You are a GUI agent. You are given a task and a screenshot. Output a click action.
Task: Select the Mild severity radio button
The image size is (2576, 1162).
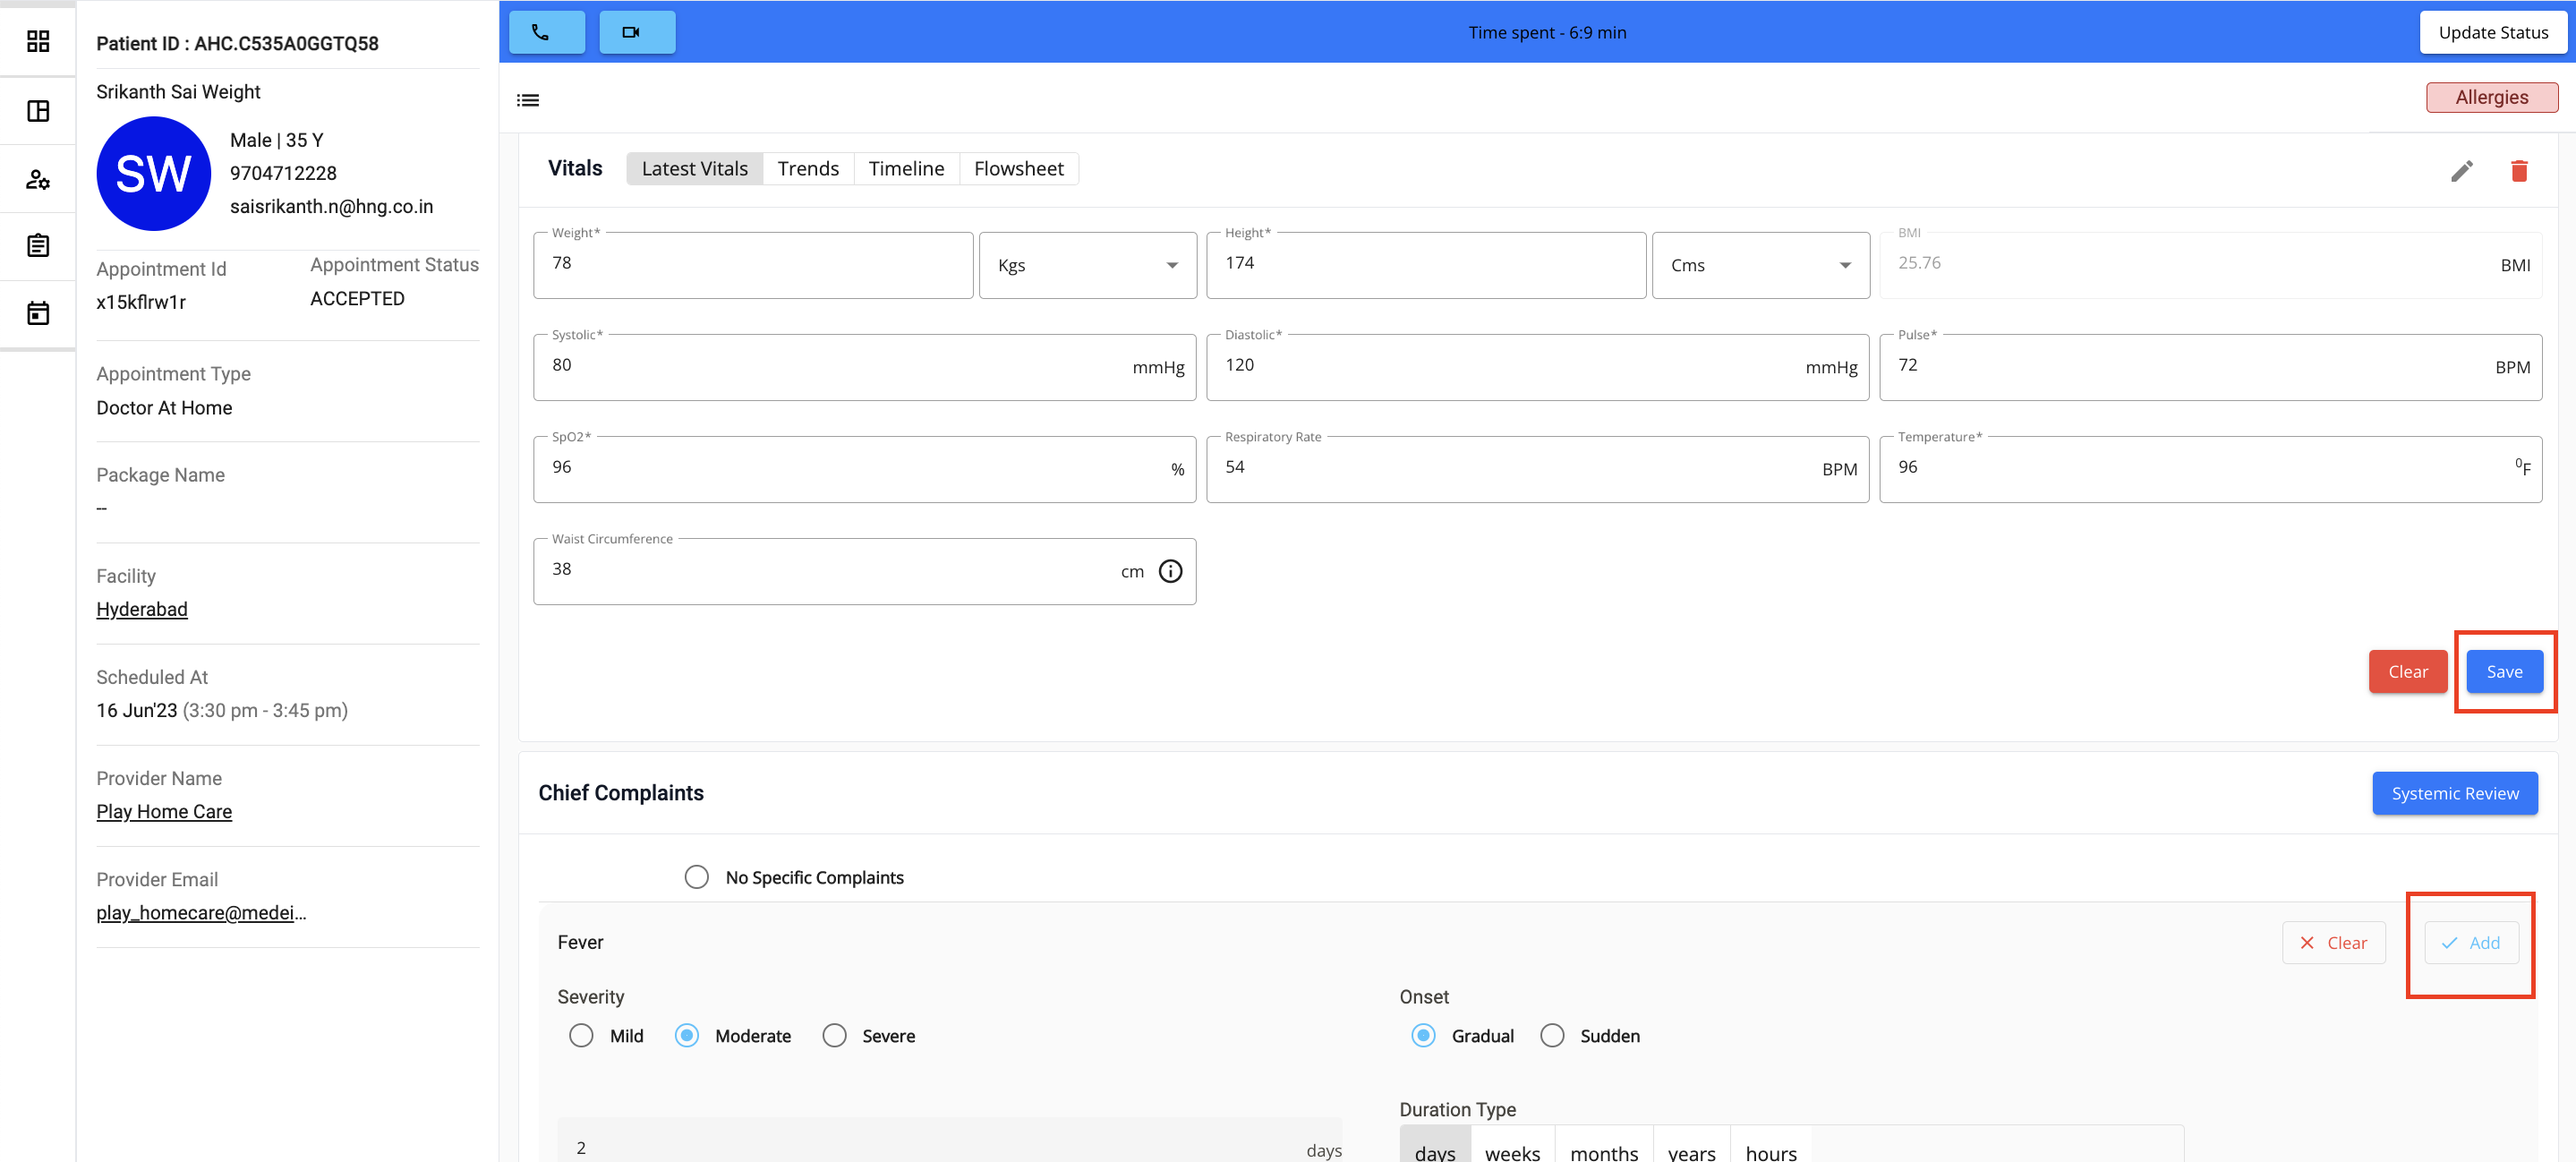tap(581, 1035)
